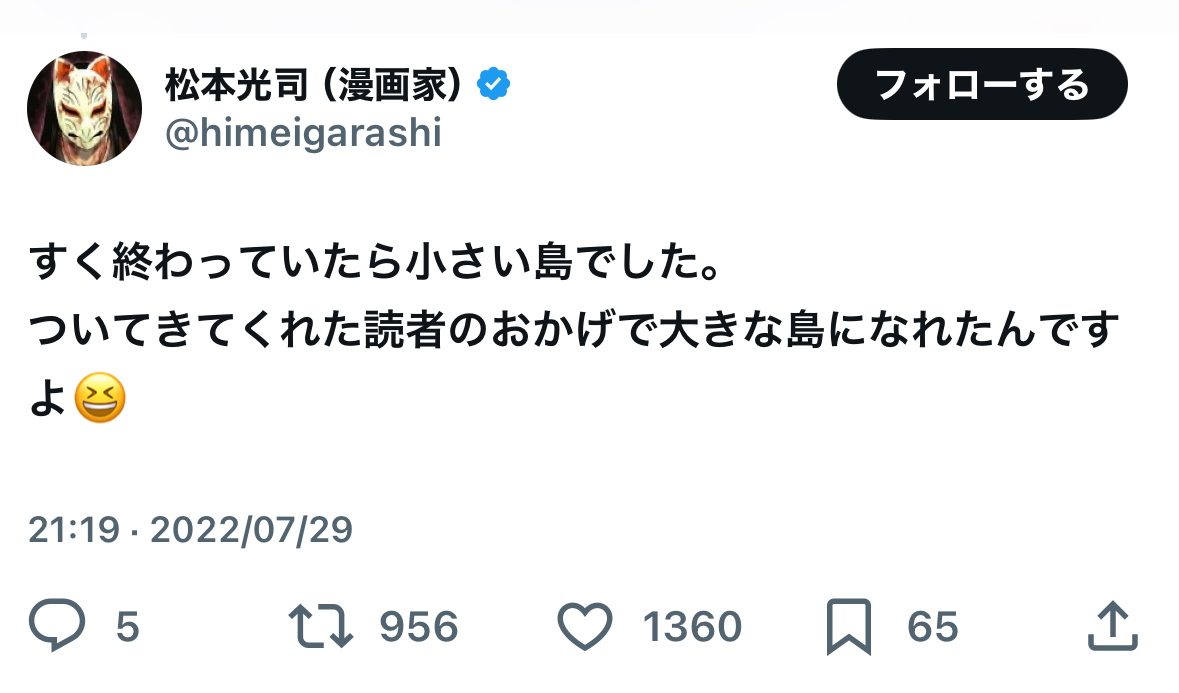Screen dimensions: 1179x693
Task: Click the @himeigarashi handle
Action: 302,132
